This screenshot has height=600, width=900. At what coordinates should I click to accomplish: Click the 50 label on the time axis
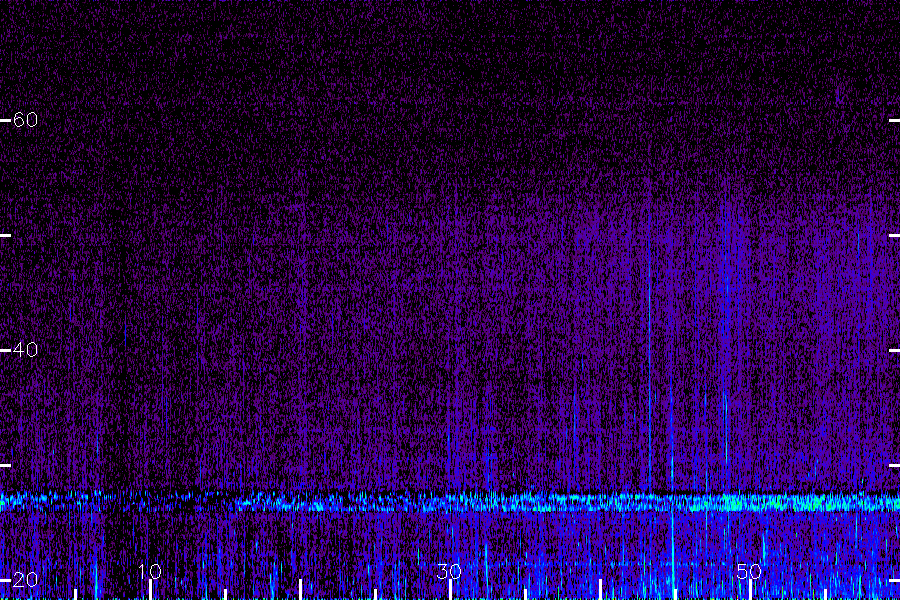click(749, 571)
